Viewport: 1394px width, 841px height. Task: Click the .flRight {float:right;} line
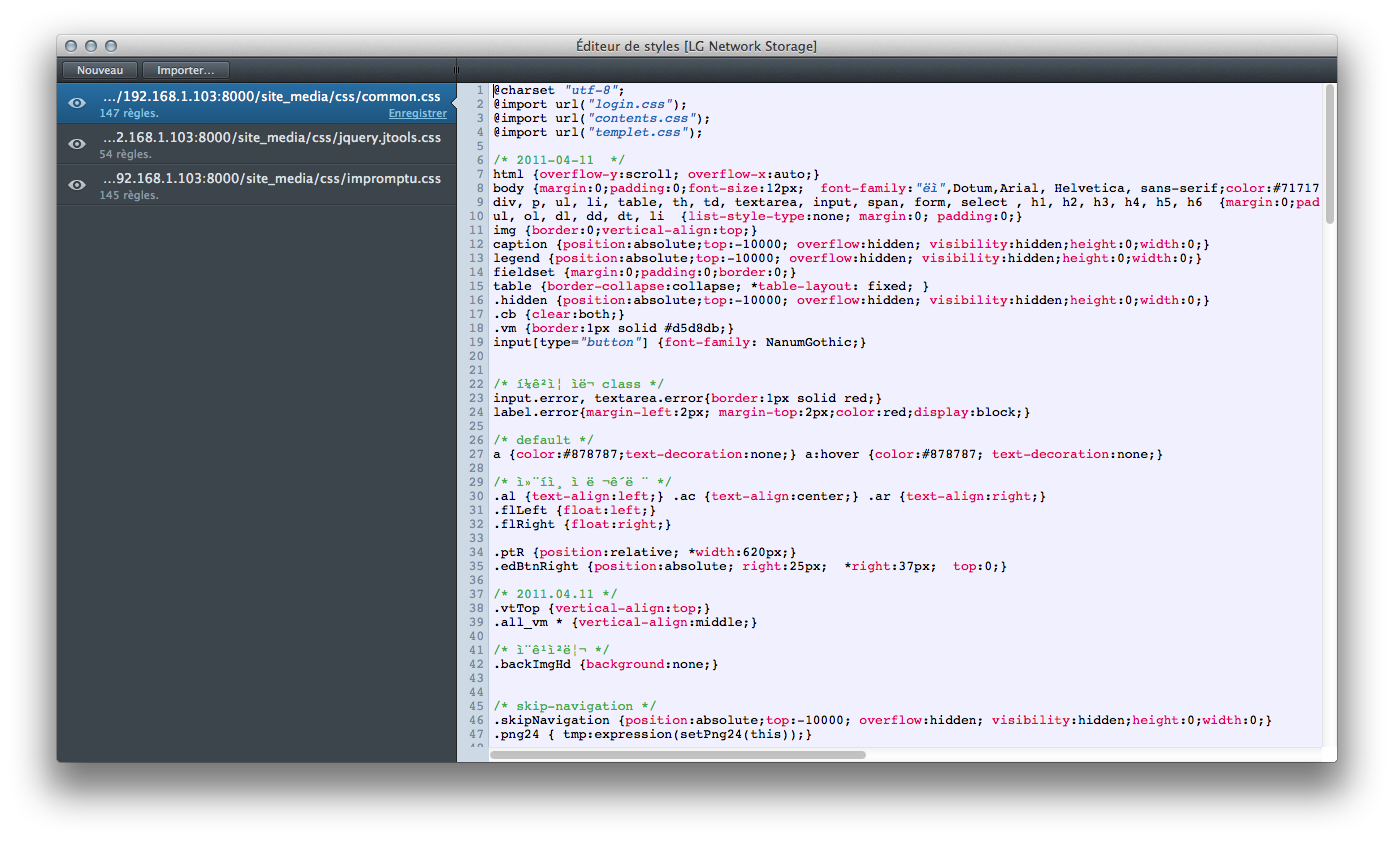(x=583, y=524)
